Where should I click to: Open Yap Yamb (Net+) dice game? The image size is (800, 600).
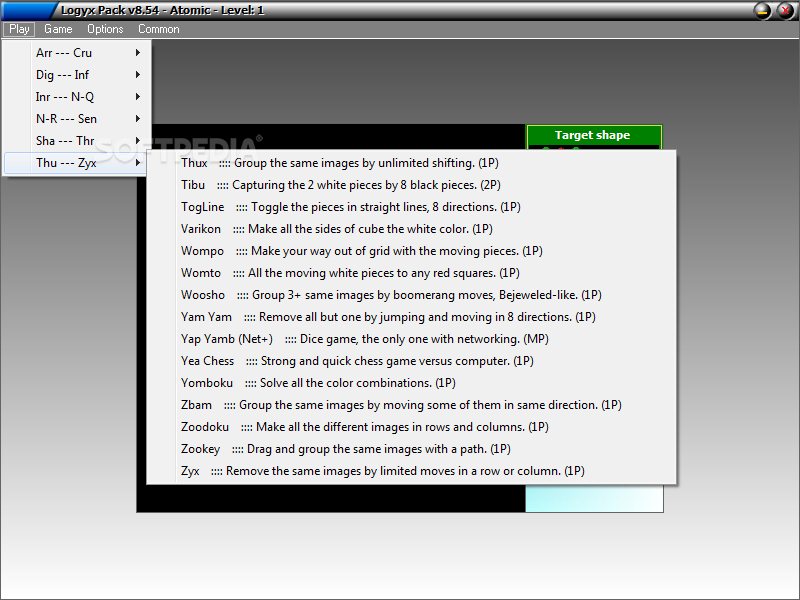(x=411, y=339)
